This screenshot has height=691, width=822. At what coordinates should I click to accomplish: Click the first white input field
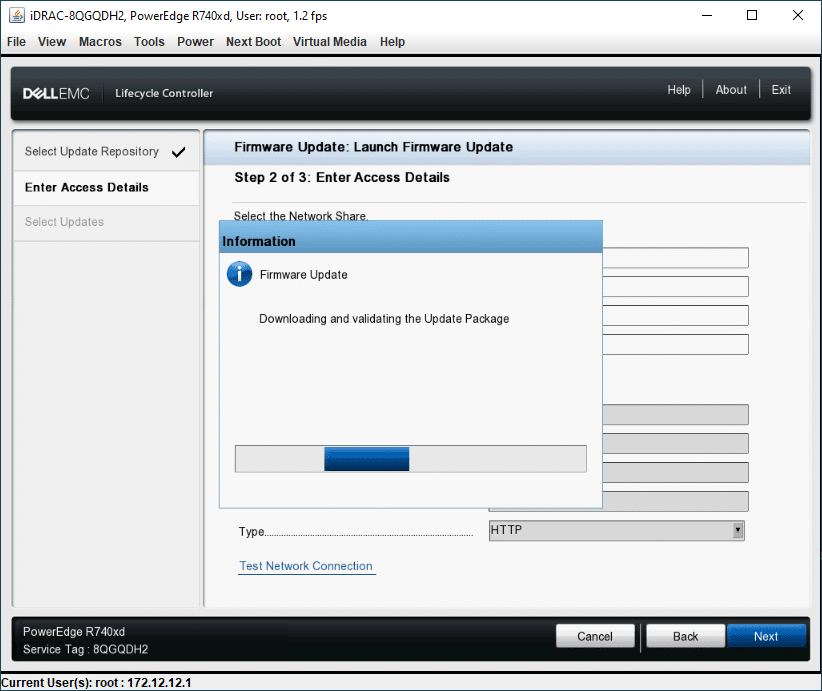coord(675,258)
